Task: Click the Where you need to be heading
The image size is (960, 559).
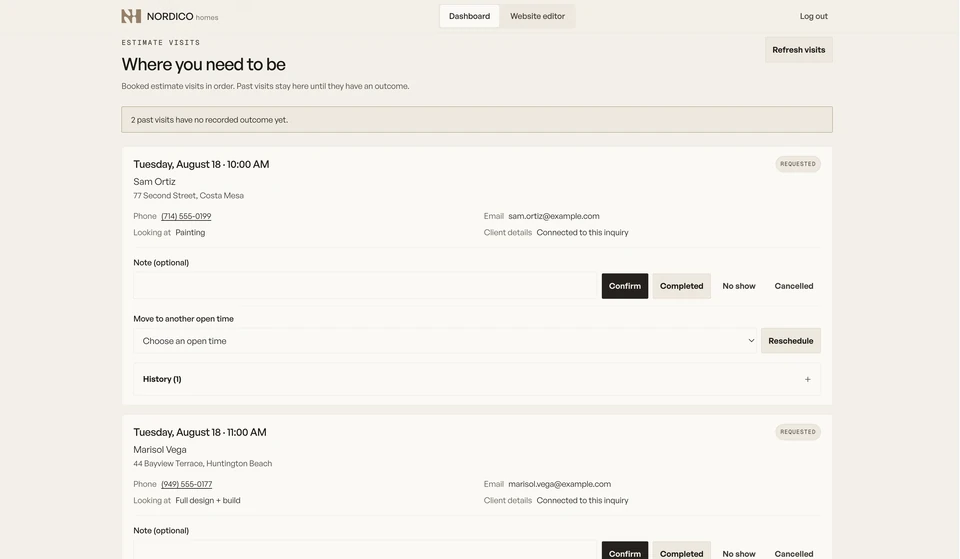Action: (x=203, y=64)
